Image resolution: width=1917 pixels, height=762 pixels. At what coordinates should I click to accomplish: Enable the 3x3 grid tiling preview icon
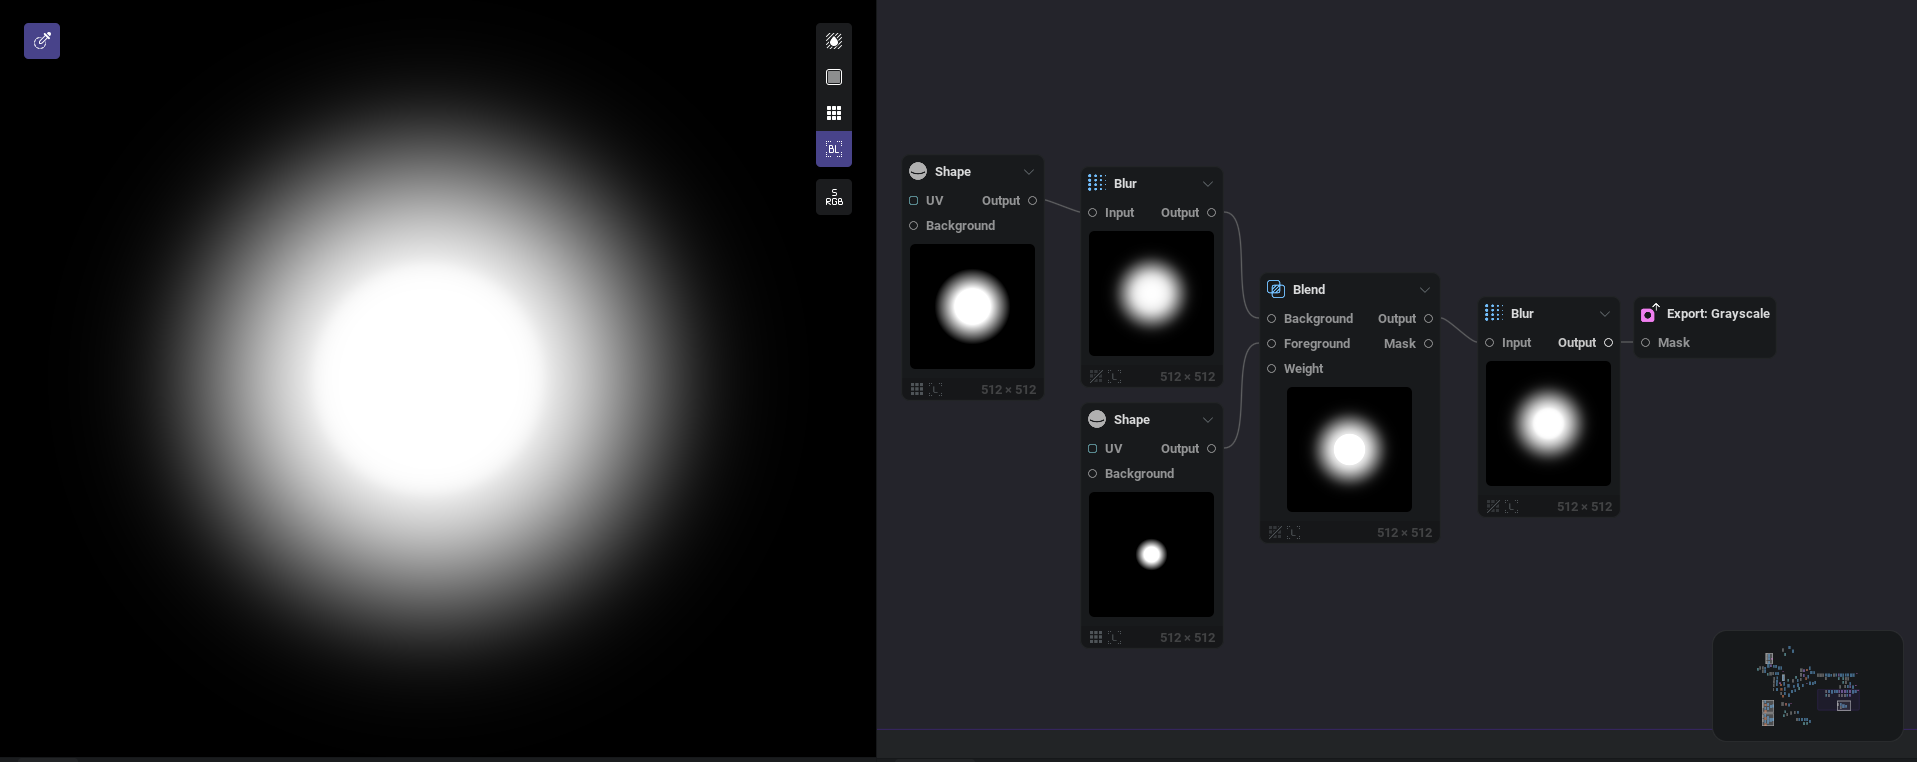click(834, 113)
